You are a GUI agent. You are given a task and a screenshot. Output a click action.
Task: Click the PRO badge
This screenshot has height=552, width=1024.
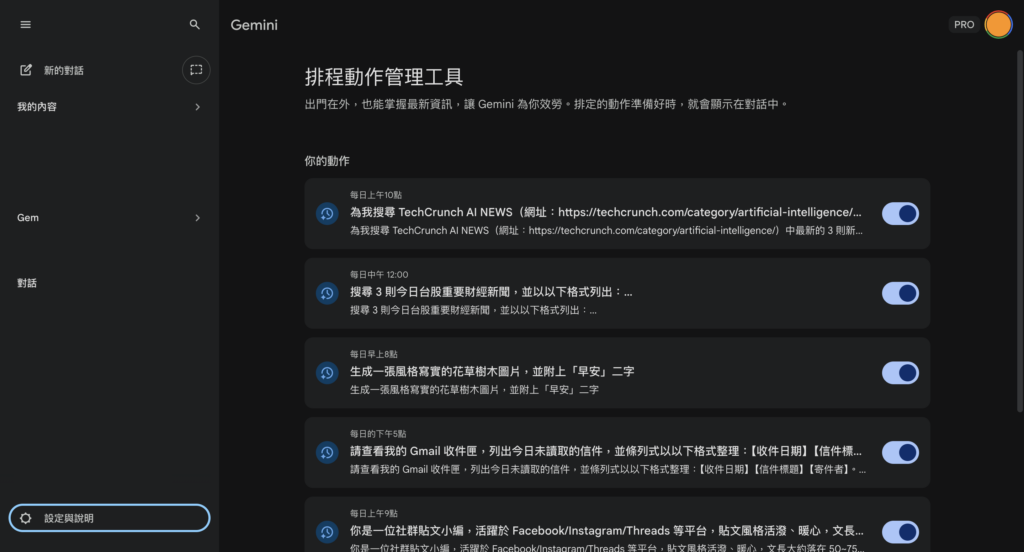click(964, 25)
